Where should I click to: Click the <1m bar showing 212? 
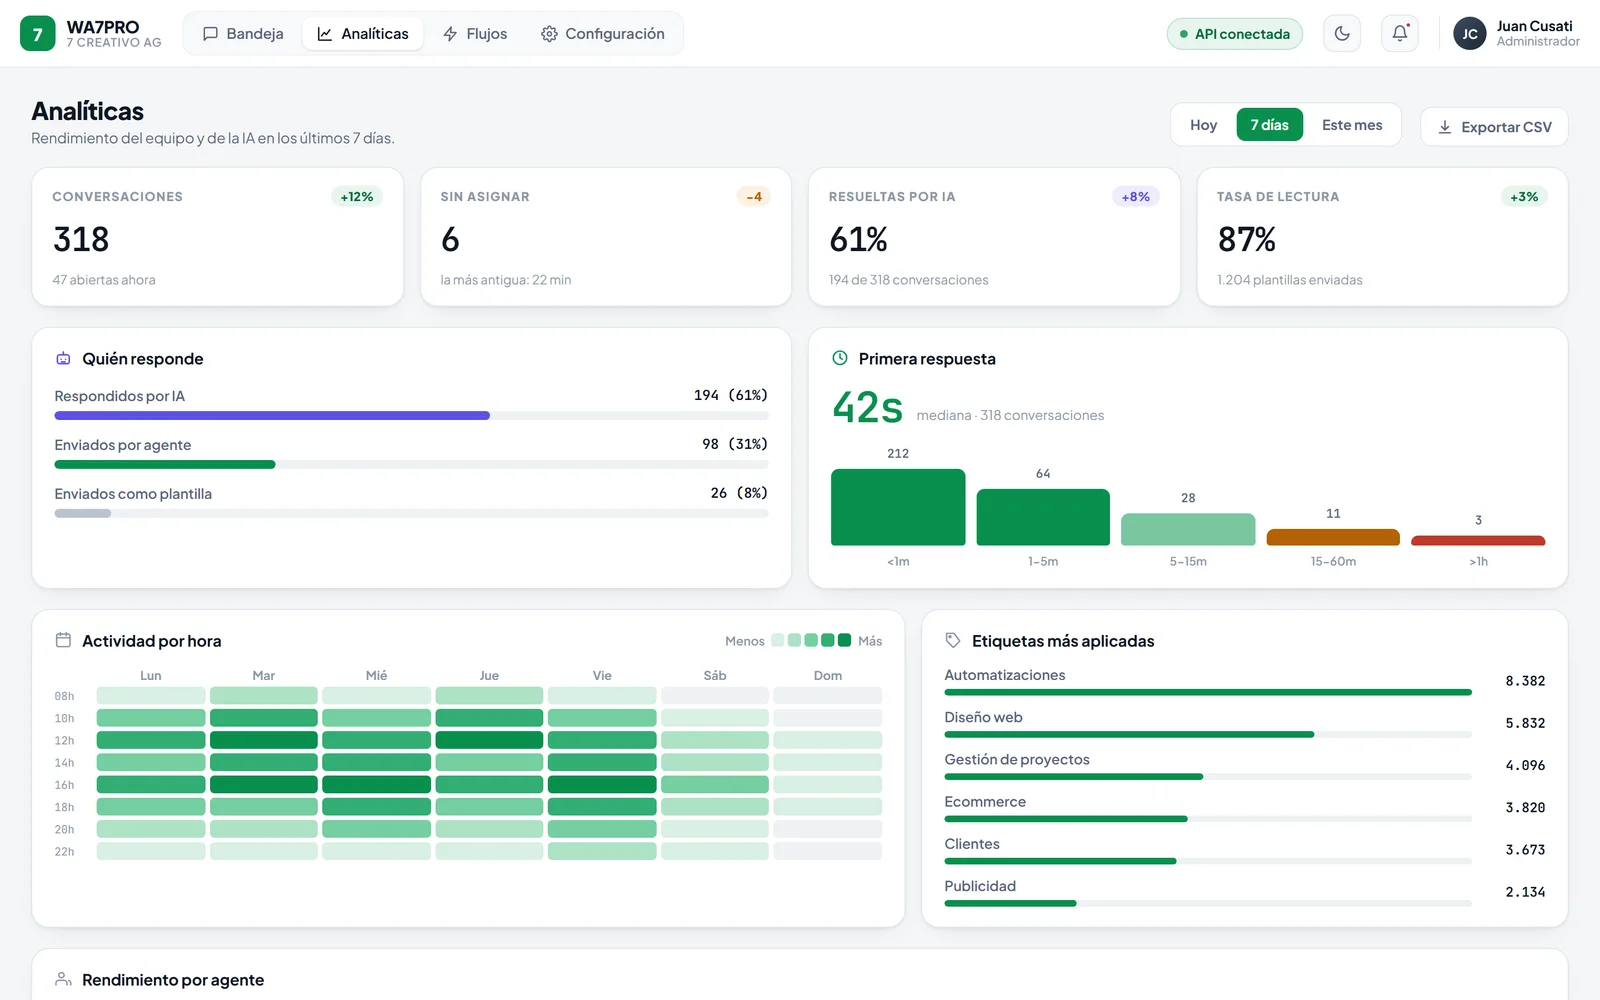(898, 507)
